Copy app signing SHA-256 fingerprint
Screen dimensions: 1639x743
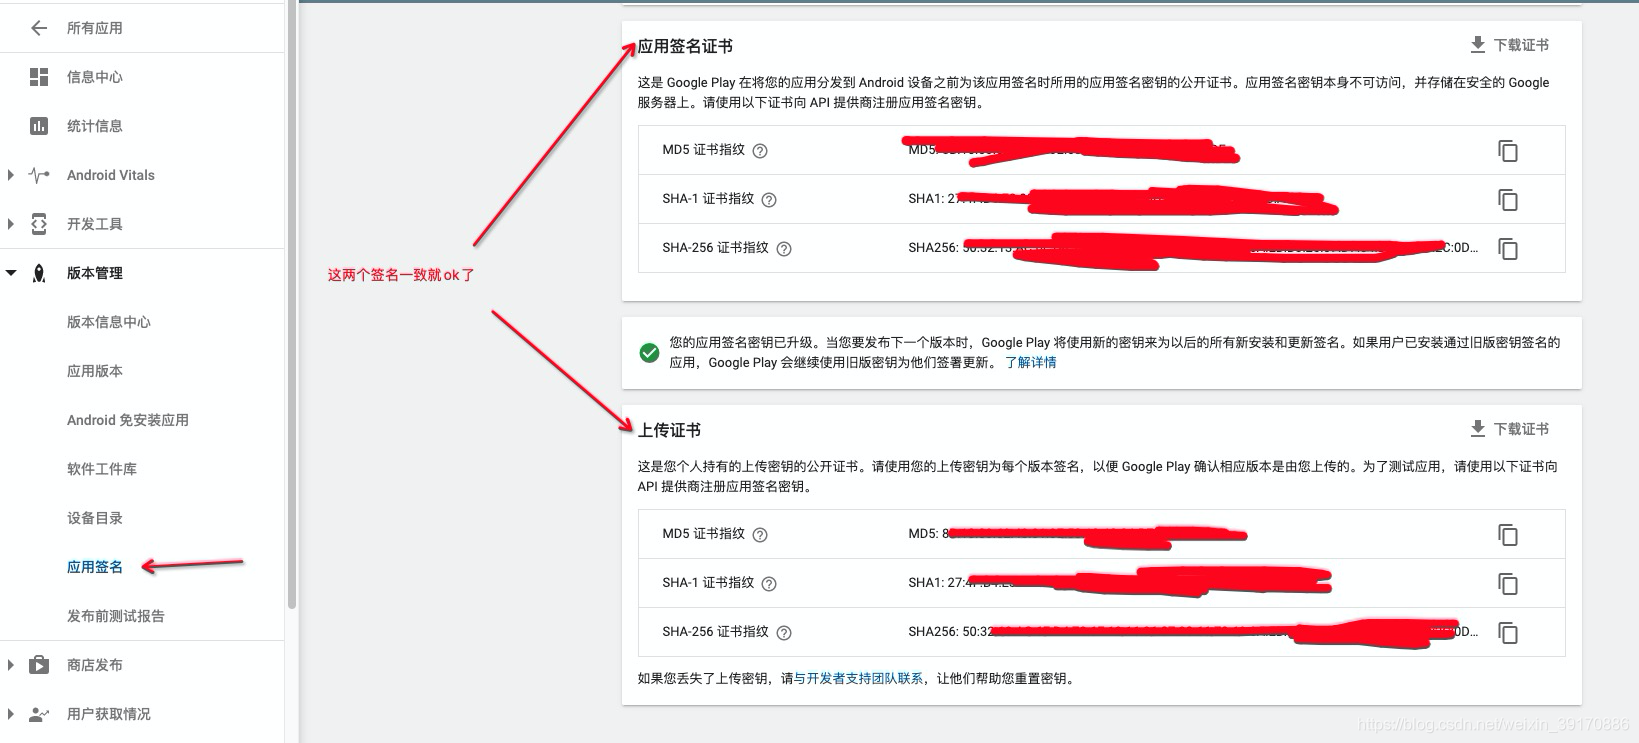coord(1508,249)
